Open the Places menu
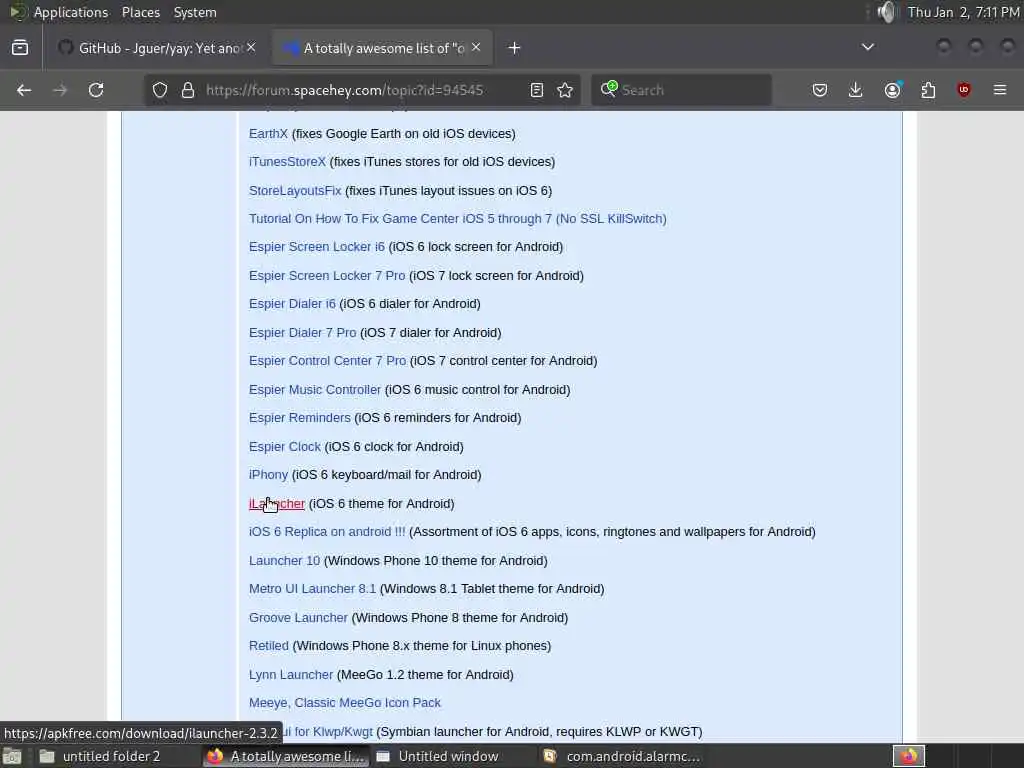 click(x=140, y=12)
